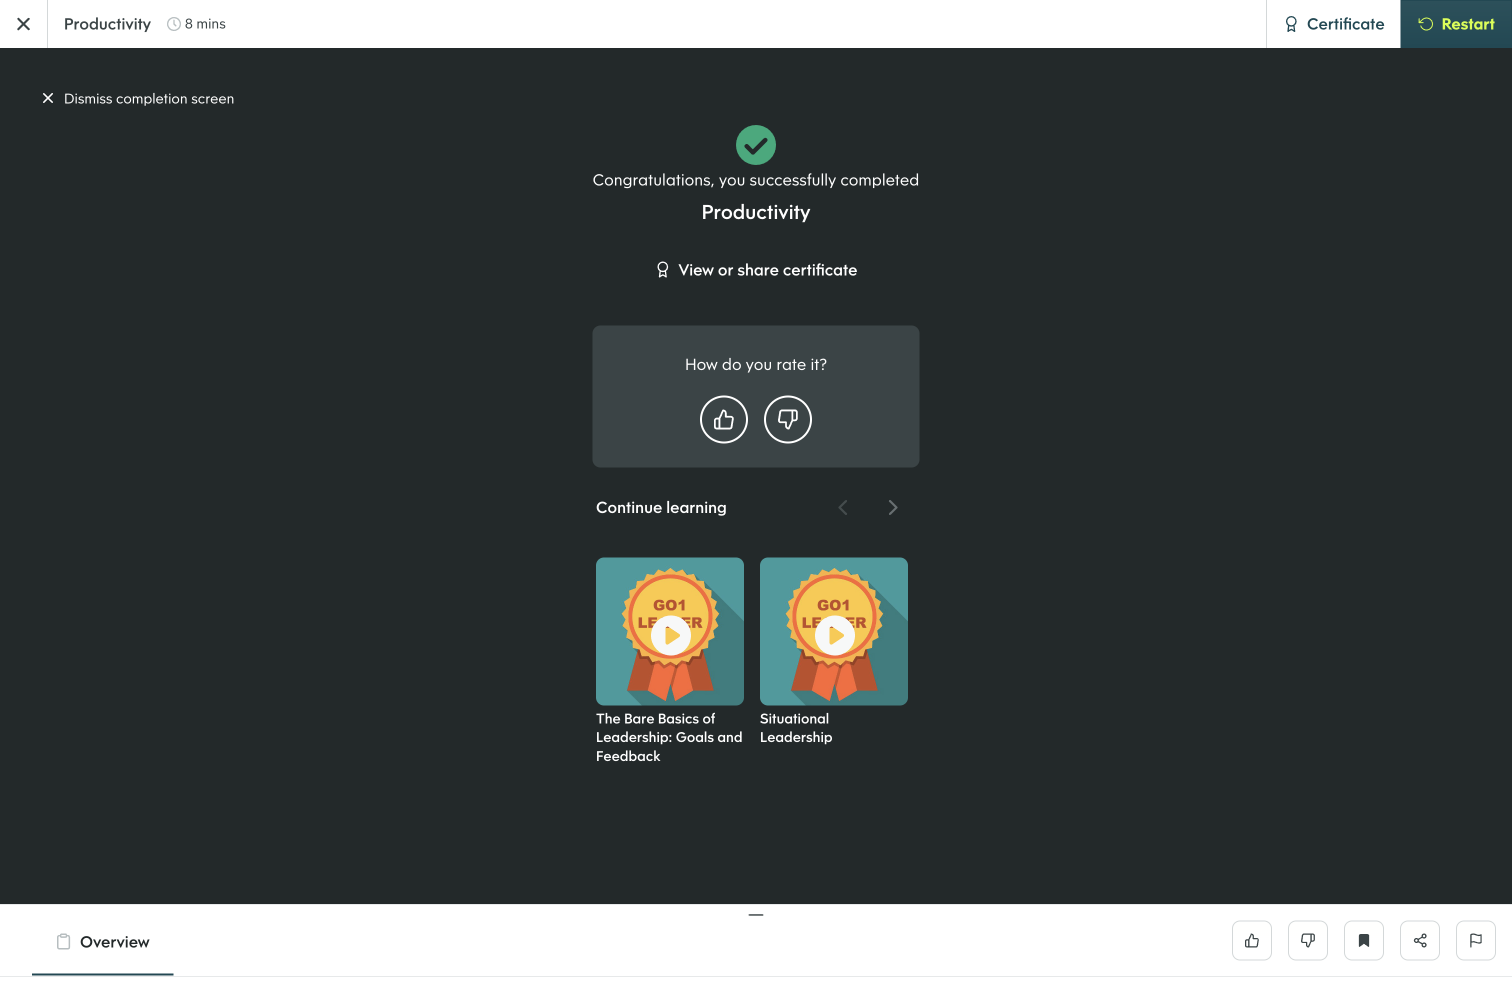Click the certificate ribbon badge icon in top bar
This screenshot has width=1512, height=982.
[x=1290, y=23]
